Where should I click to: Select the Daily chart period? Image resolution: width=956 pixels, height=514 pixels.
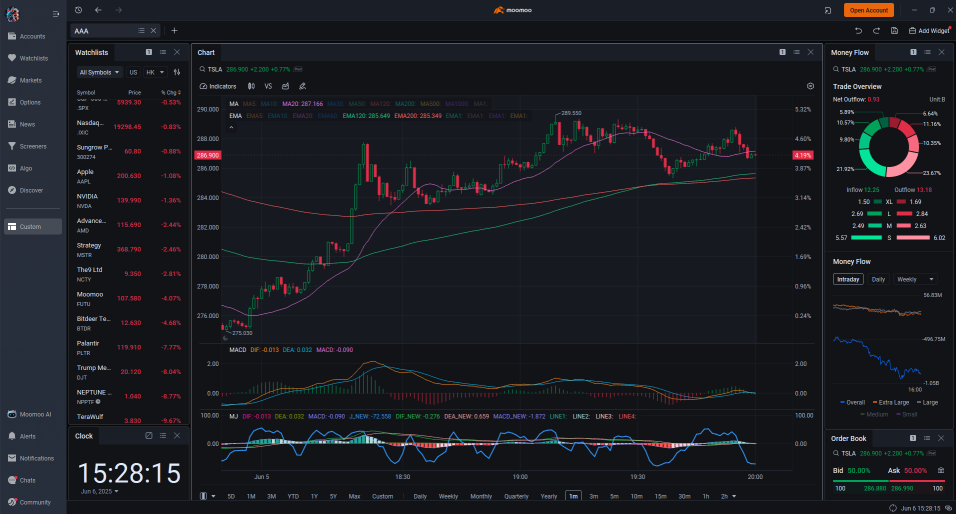tap(420, 496)
